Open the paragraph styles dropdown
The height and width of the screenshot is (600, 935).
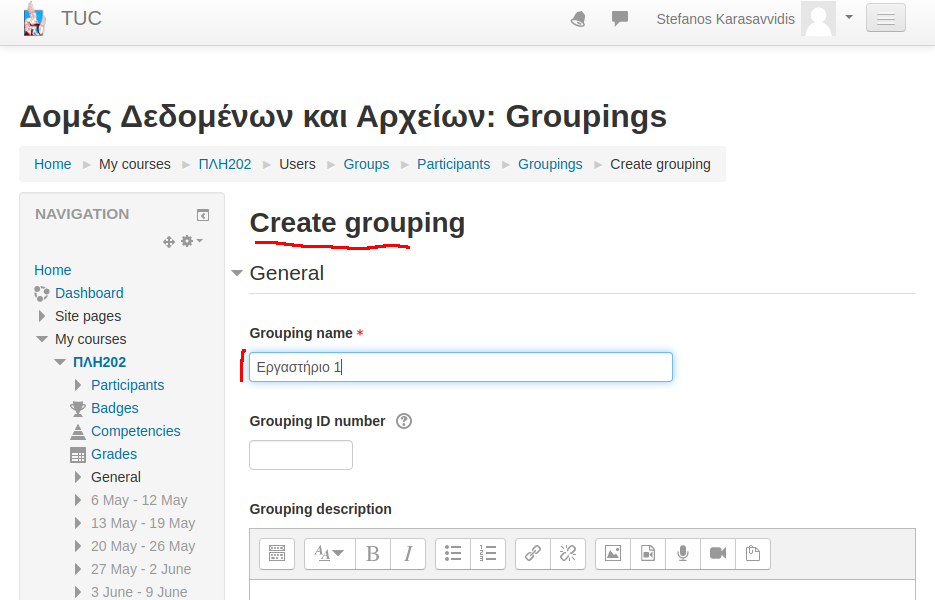click(x=329, y=554)
